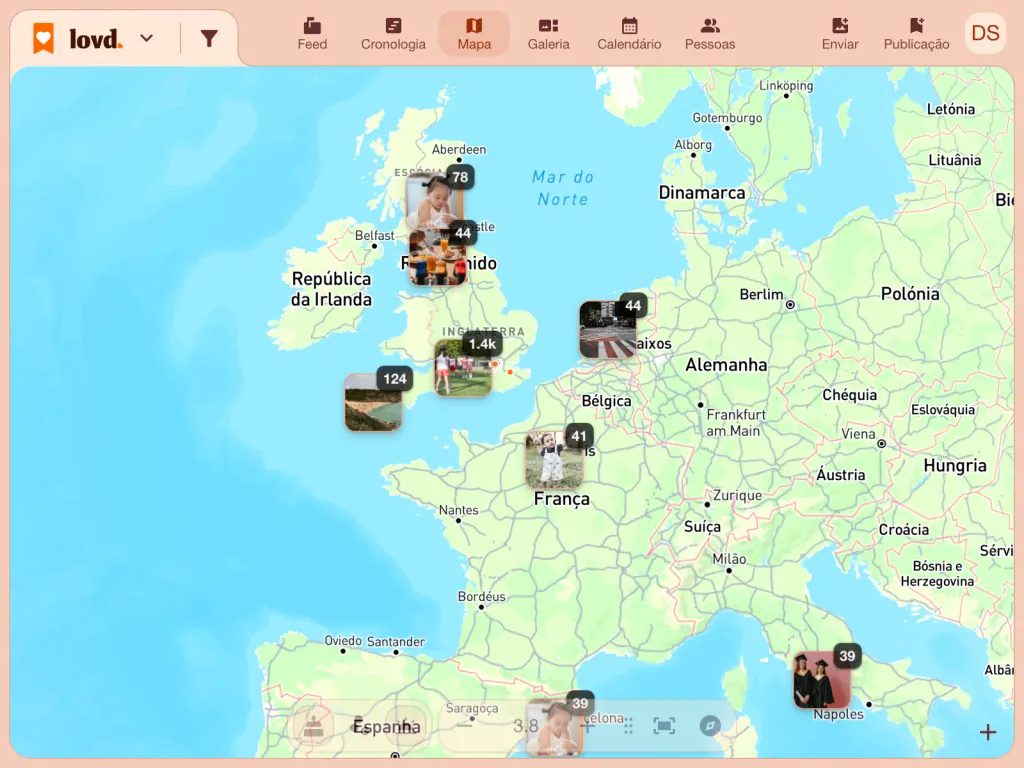
Task: Click the plus icon at the map corner
Action: 987,732
